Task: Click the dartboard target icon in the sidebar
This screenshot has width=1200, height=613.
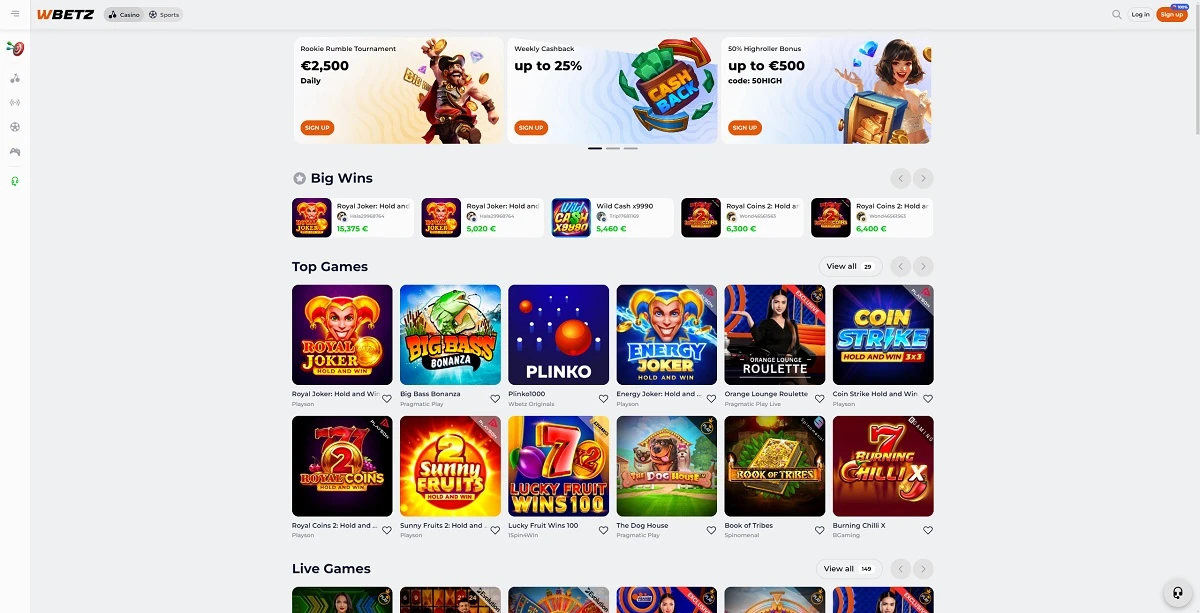Action: click(x=15, y=48)
